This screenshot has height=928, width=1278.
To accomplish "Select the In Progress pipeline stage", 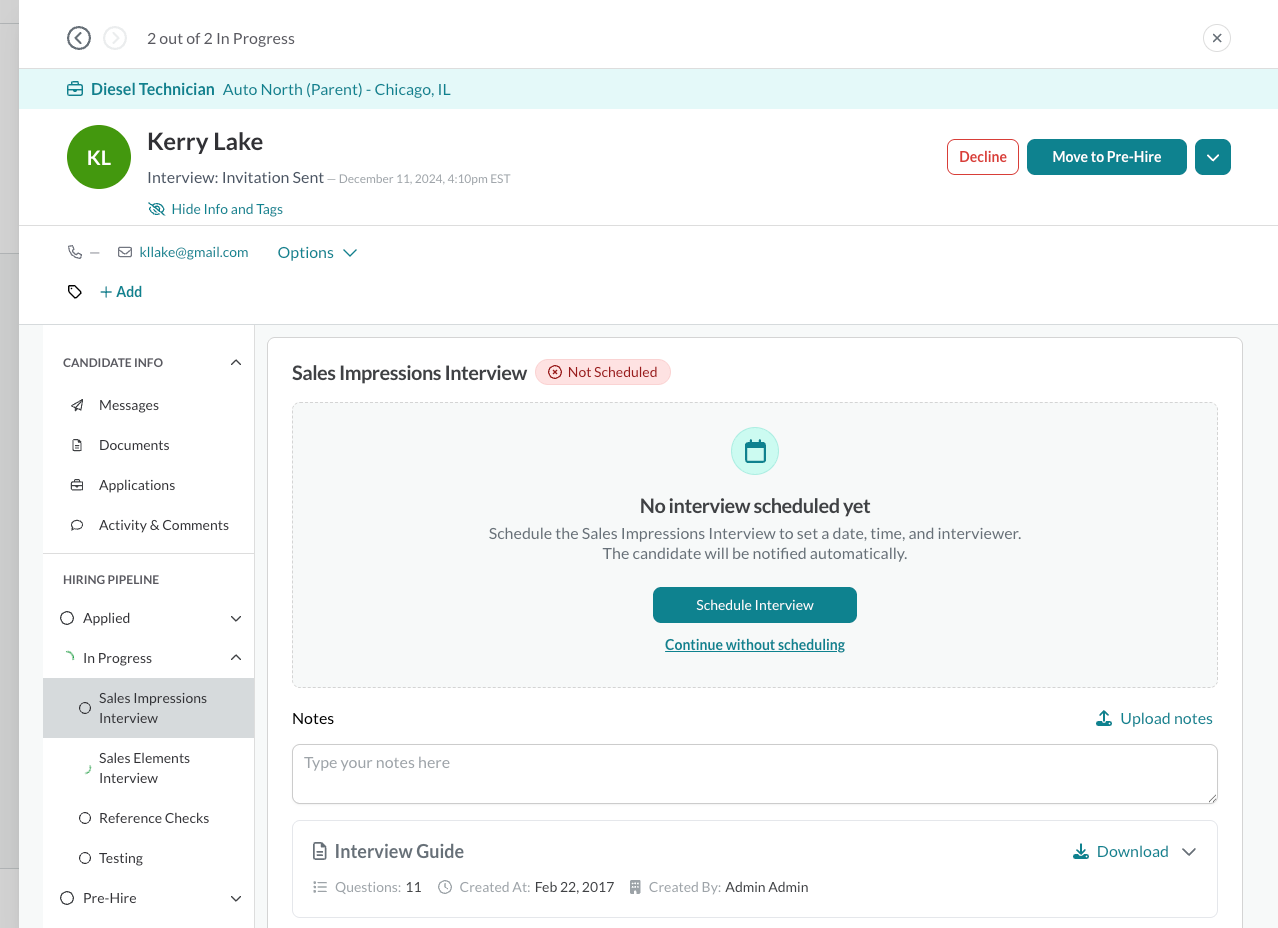I will point(117,658).
